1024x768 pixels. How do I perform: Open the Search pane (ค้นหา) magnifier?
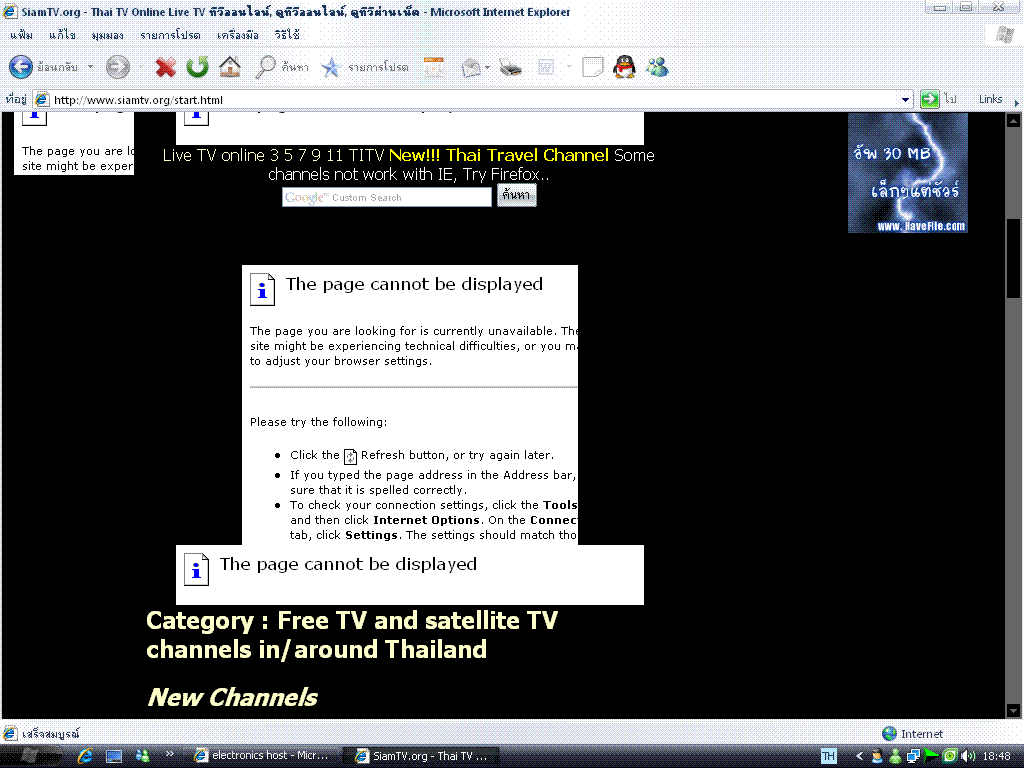click(281, 67)
